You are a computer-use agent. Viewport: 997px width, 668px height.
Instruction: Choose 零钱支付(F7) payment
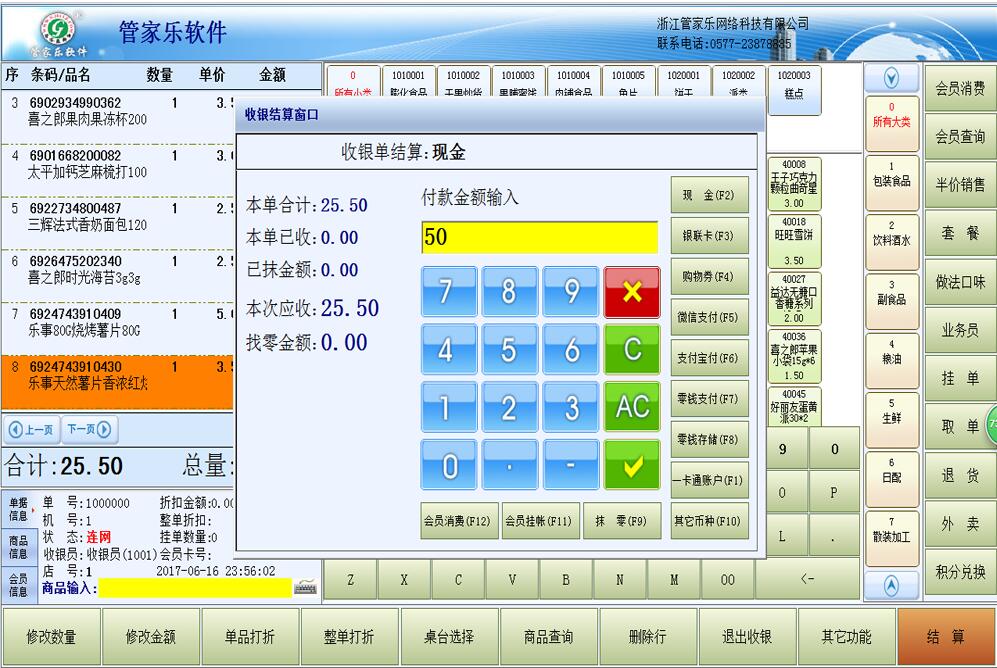coord(710,399)
